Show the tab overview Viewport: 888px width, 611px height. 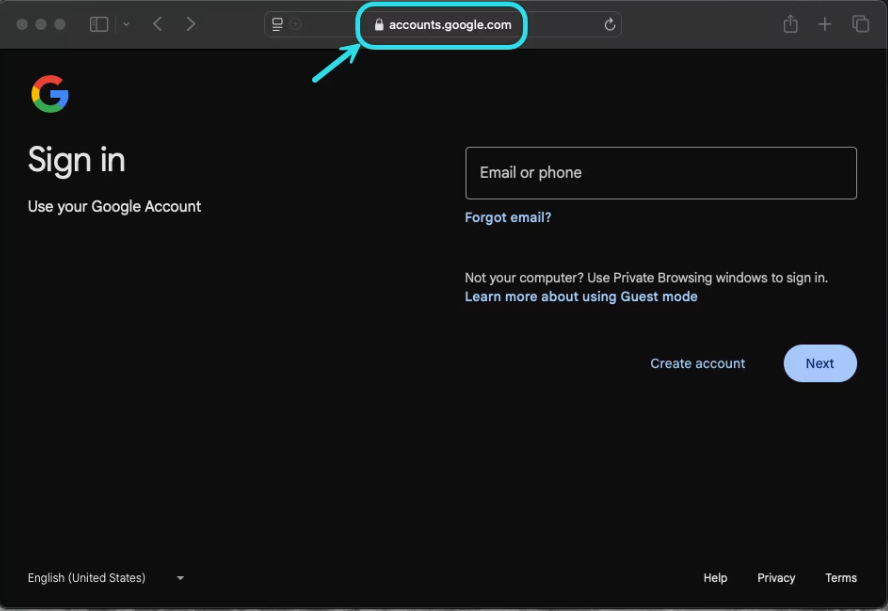860,24
